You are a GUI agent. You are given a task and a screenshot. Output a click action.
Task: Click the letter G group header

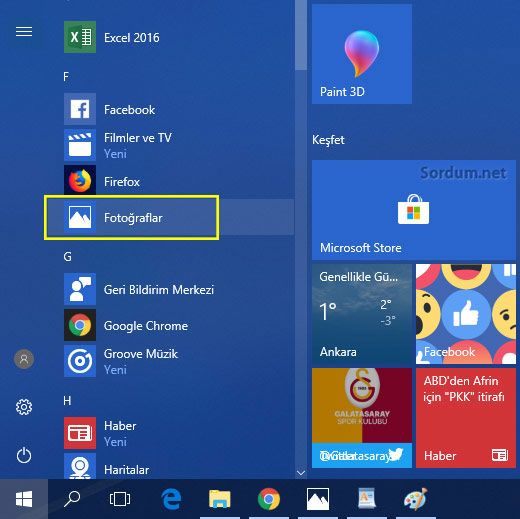67,257
